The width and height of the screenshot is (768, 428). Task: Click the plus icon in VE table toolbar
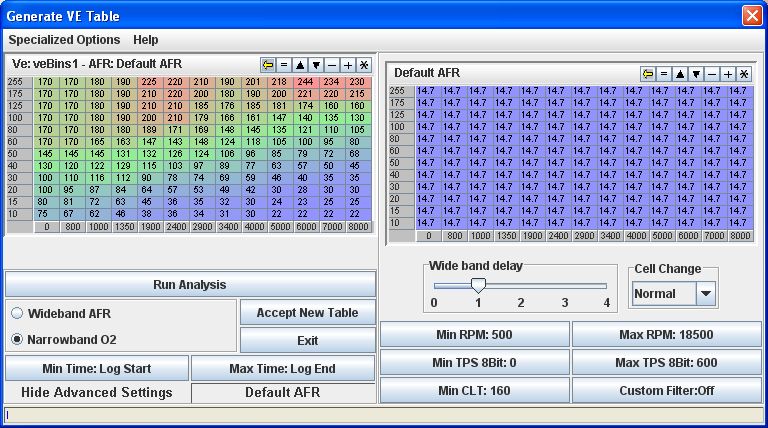point(348,64)
